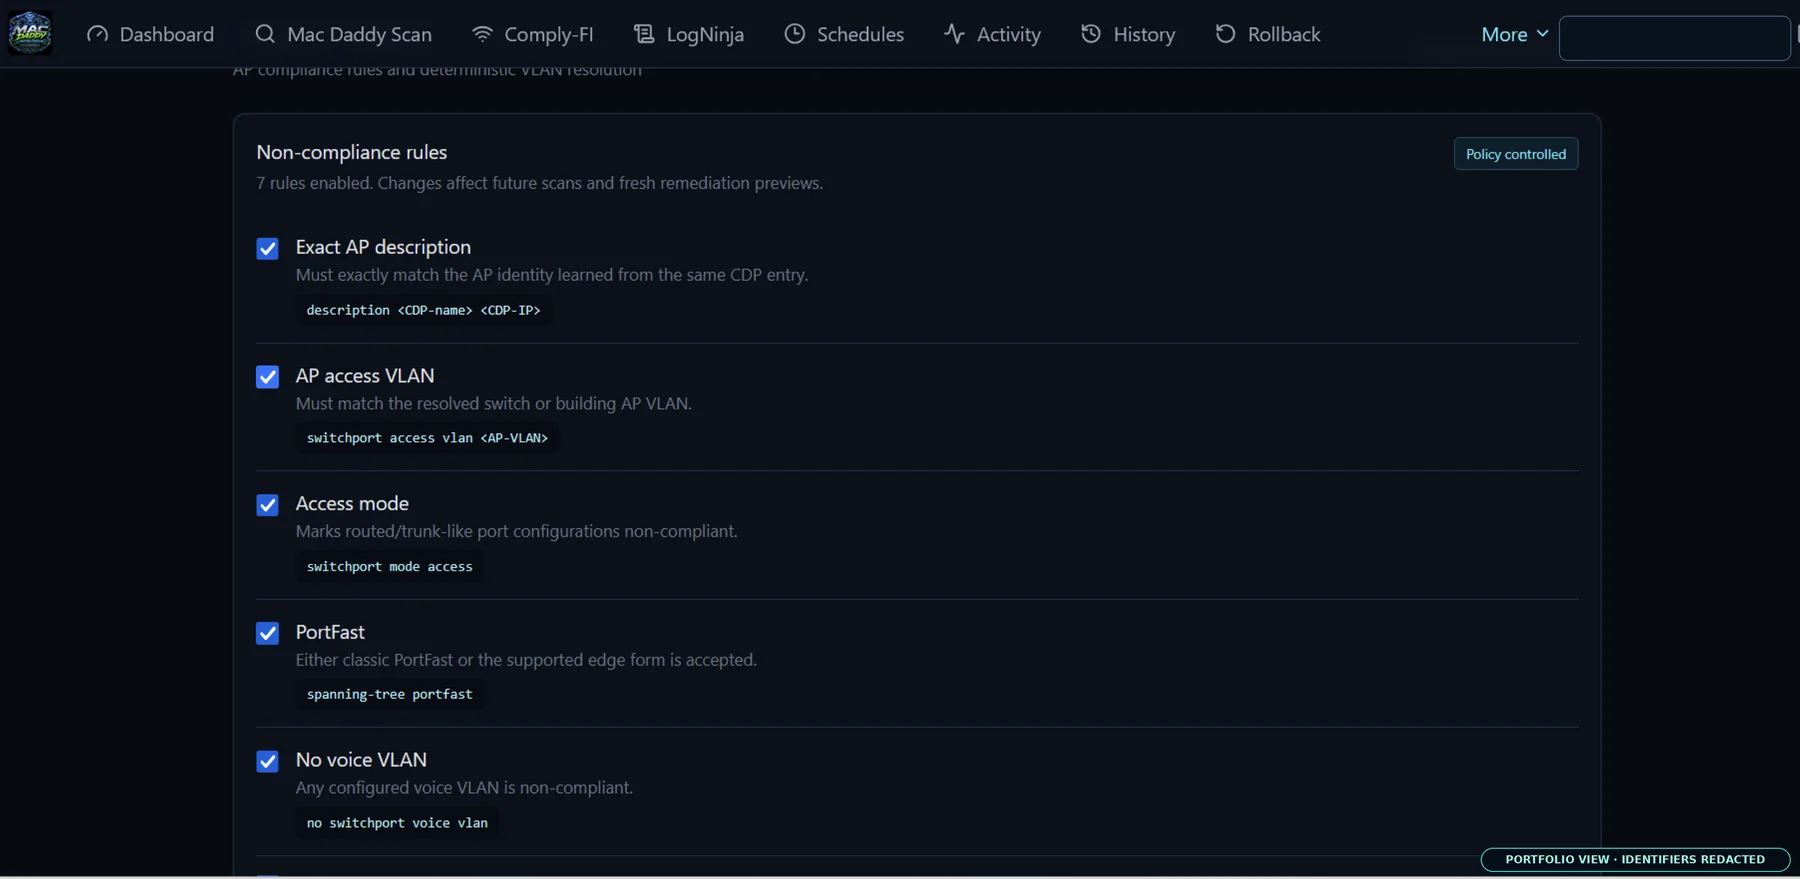
Task: Uncheck the No voice VLAN rule
Action: pyautogui.click(x=267, y=761)
